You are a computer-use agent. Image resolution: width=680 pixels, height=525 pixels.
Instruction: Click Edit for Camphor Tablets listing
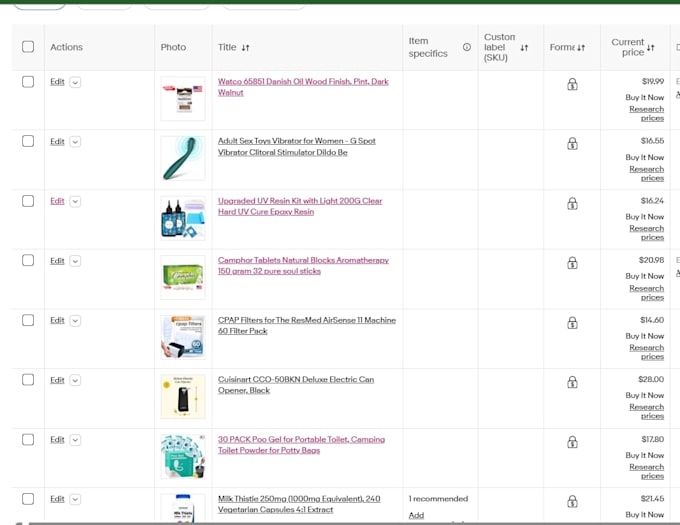point(57,261)
